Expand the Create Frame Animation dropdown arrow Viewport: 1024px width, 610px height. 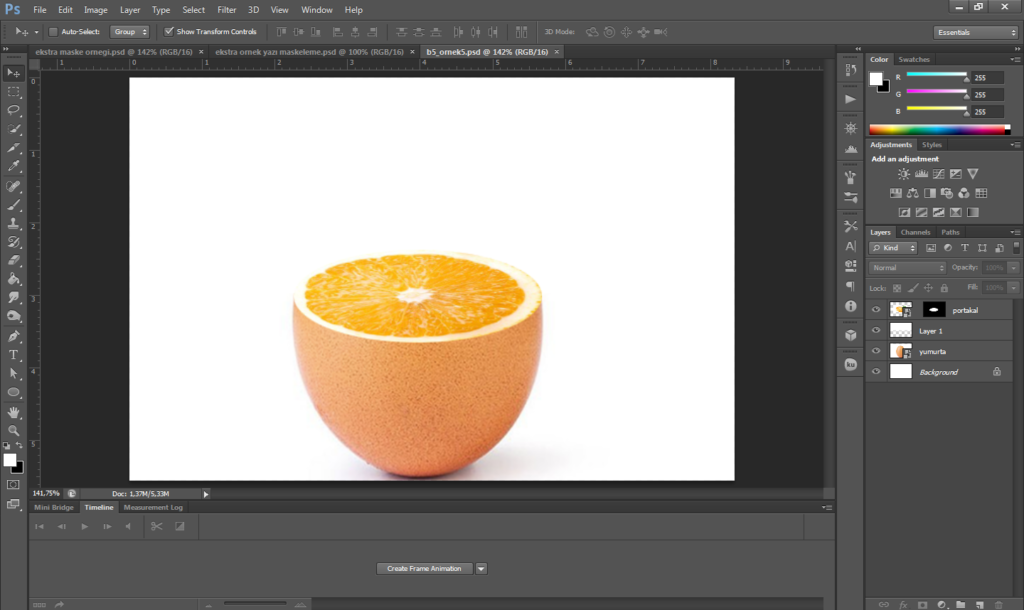coord(481,568)
